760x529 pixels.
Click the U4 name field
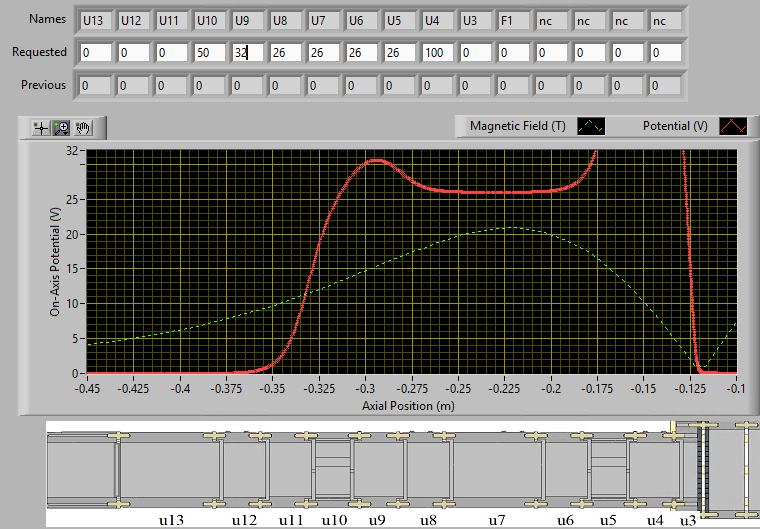click(438, 21)
